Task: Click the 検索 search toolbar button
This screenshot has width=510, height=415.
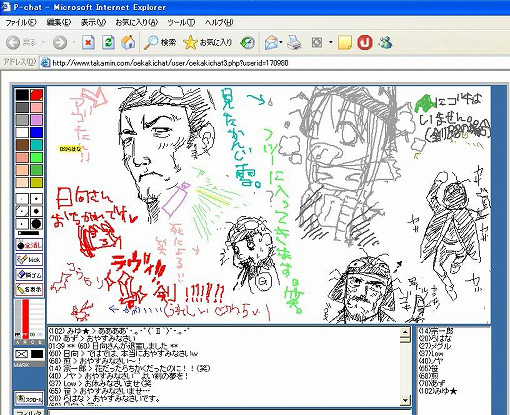Action: point(160,43)
